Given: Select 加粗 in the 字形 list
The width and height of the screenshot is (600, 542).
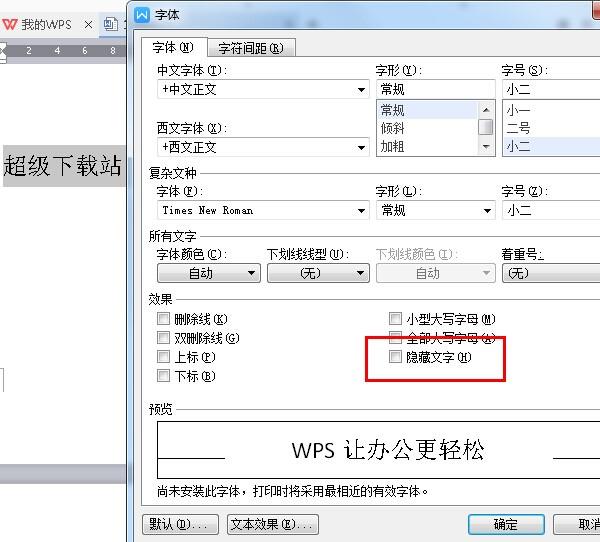Looking at the screenshot, I should 428,147.
